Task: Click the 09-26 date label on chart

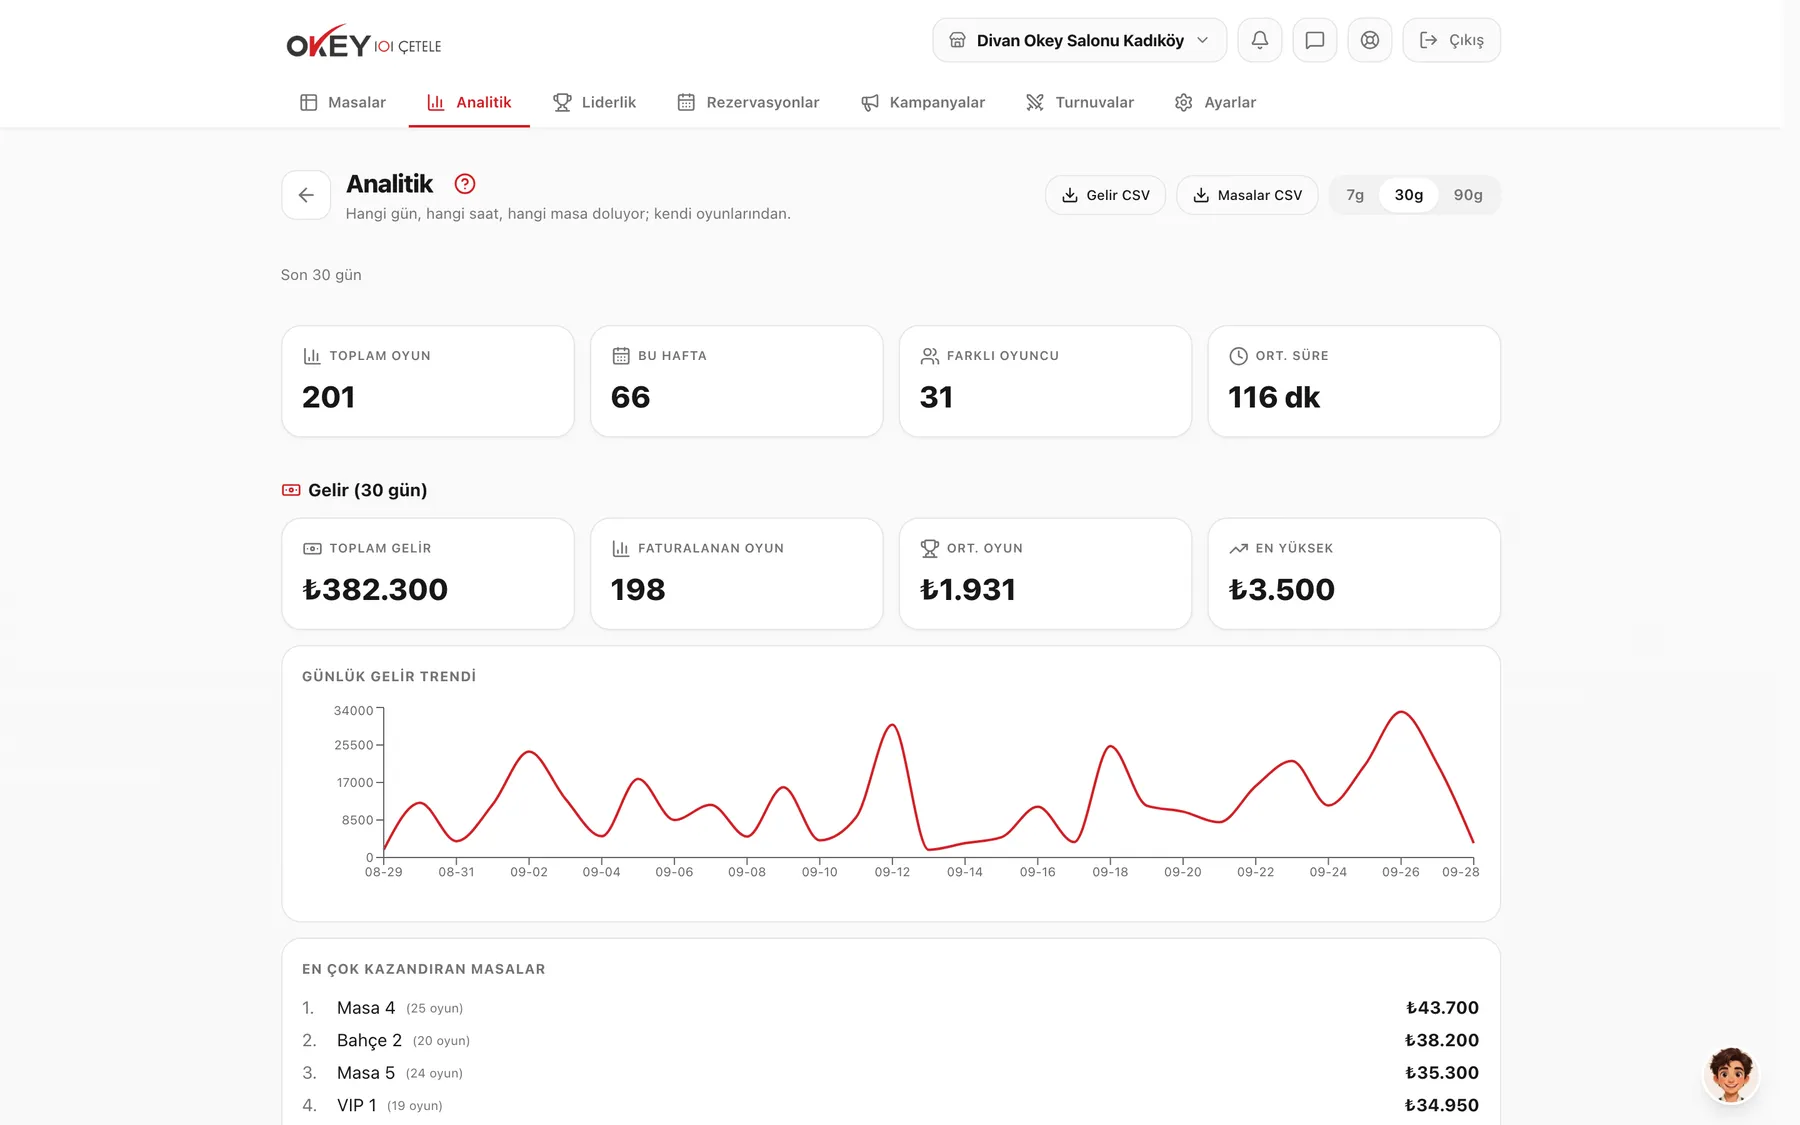Action: pos(1400,873)
